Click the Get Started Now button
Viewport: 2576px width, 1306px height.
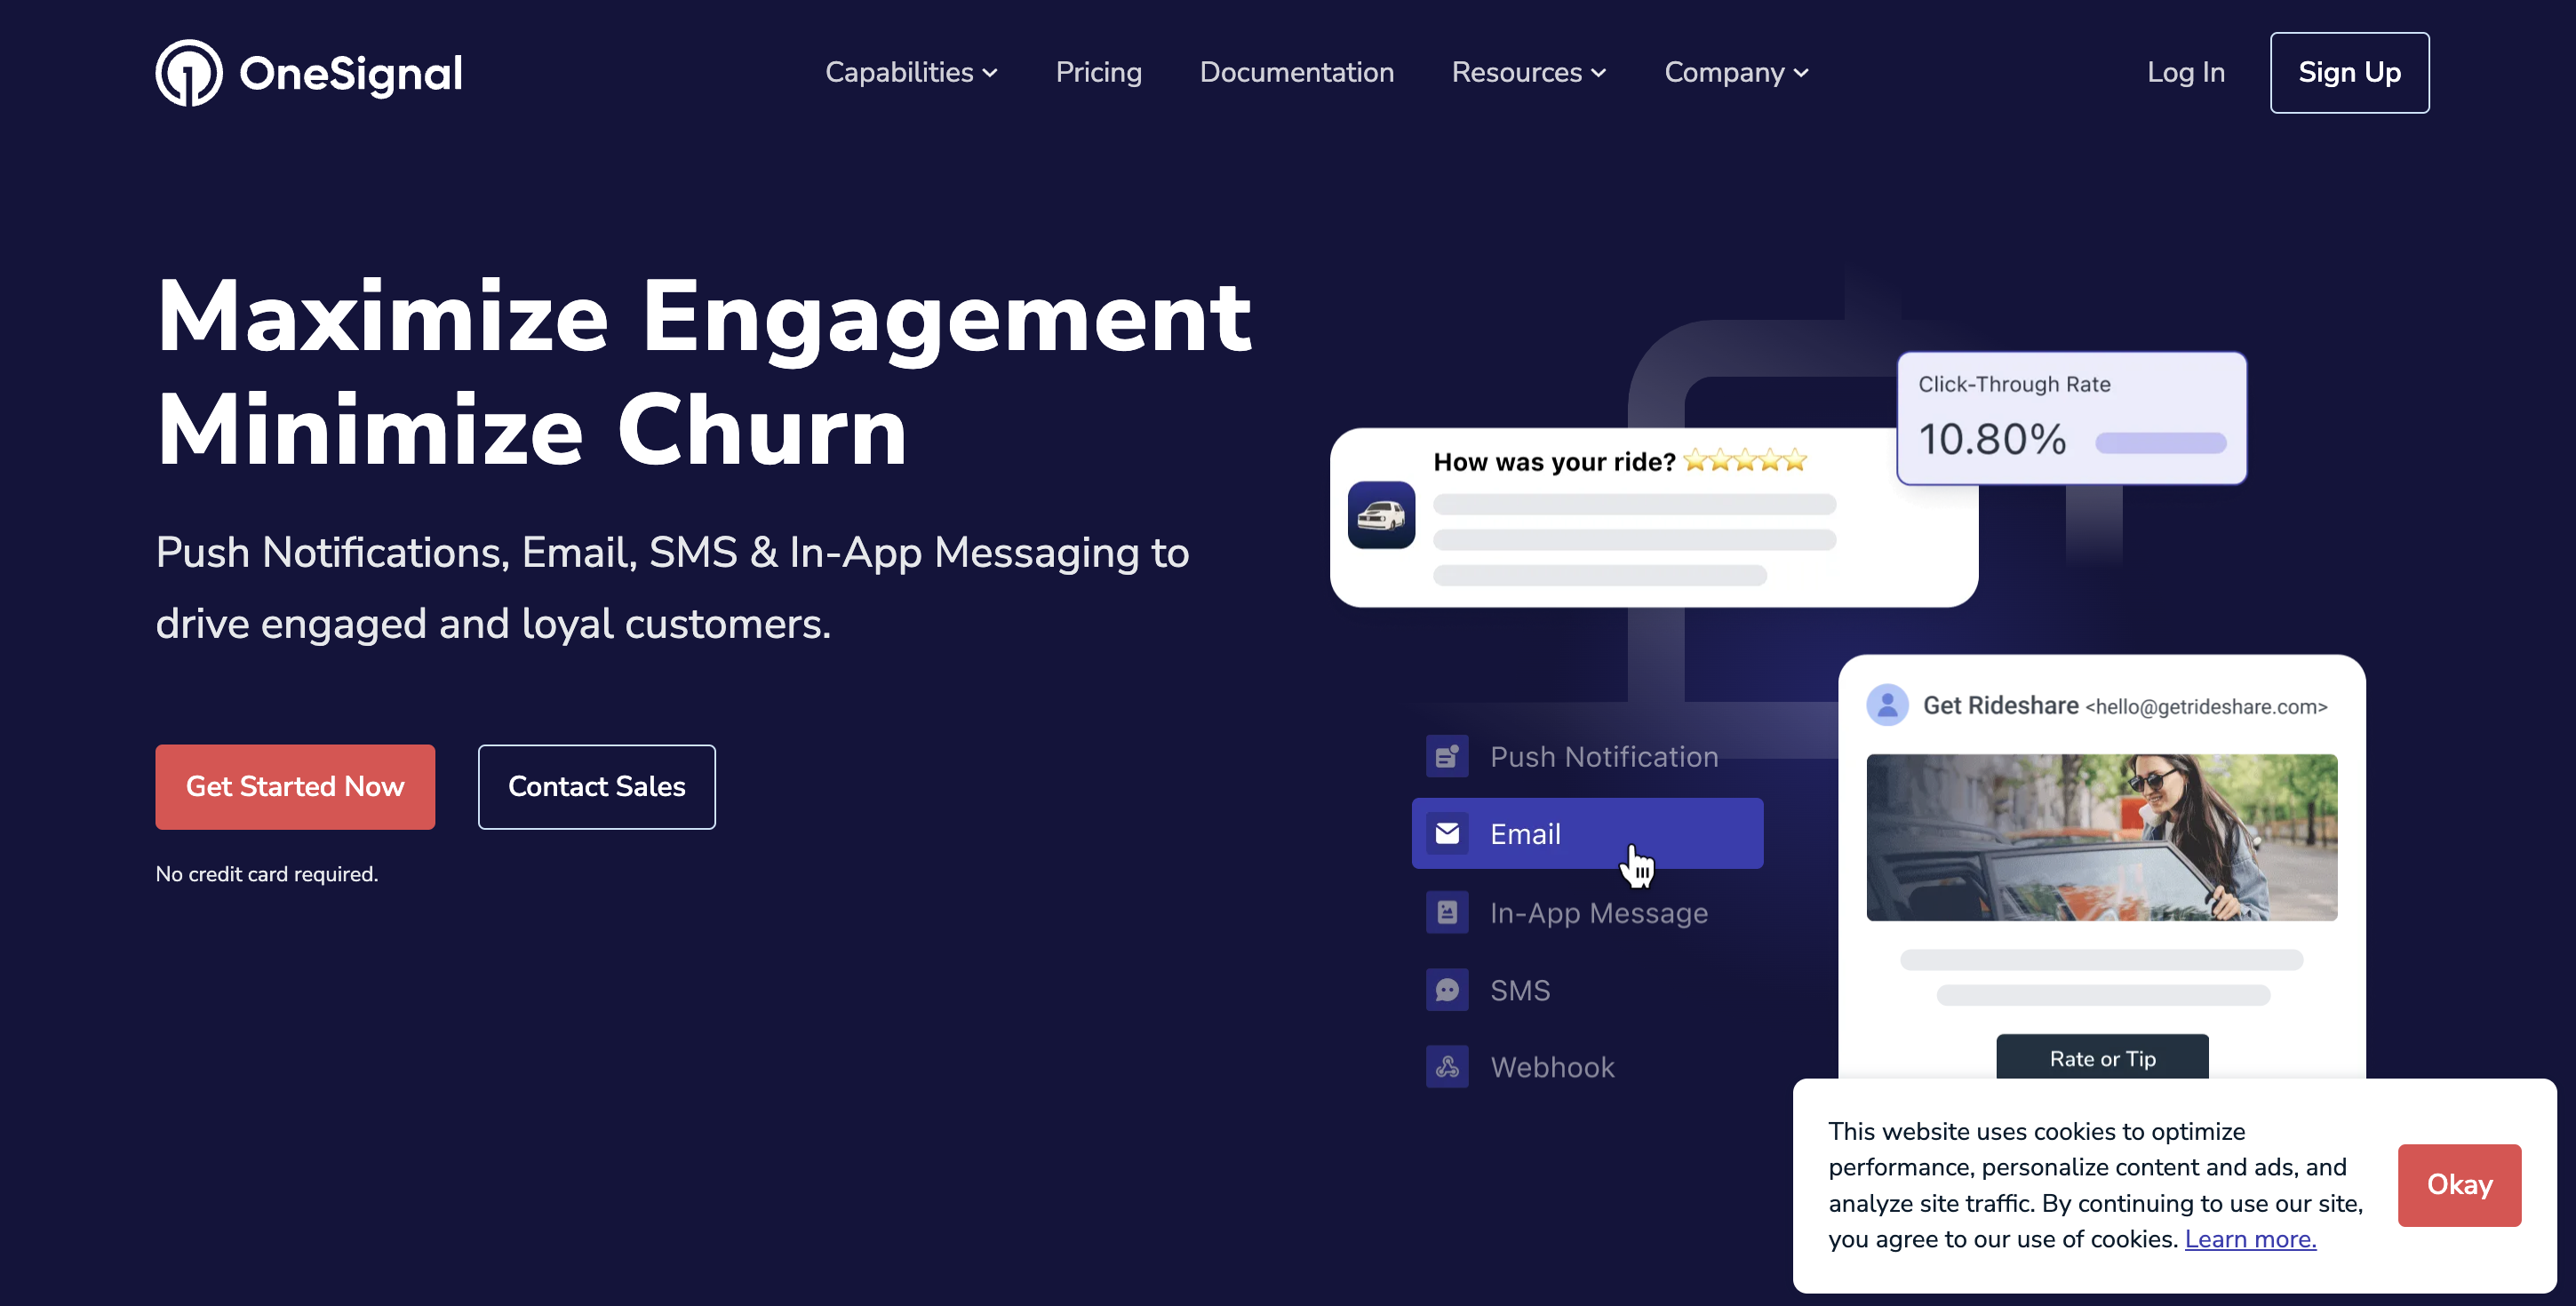[295, 786]
